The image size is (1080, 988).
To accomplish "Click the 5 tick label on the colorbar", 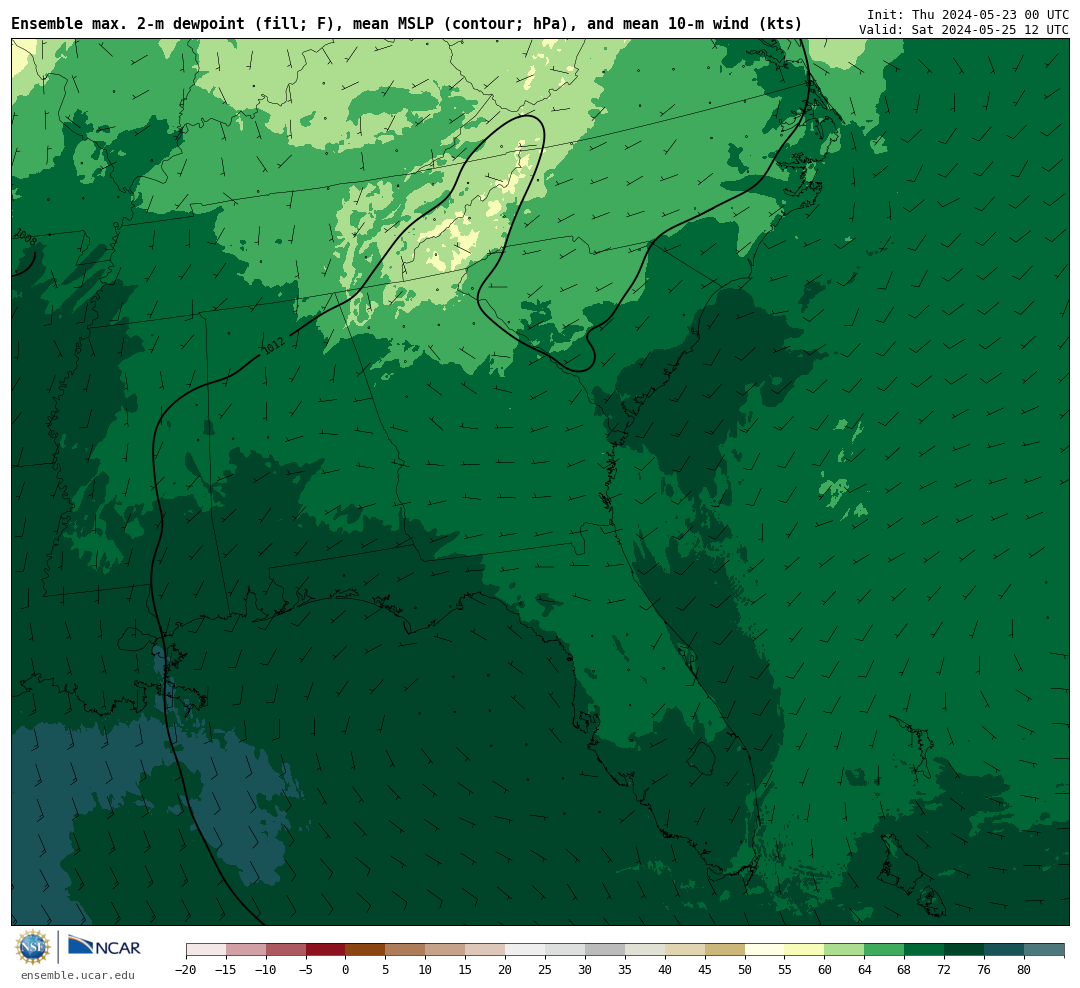I will (x=386, y=970).
